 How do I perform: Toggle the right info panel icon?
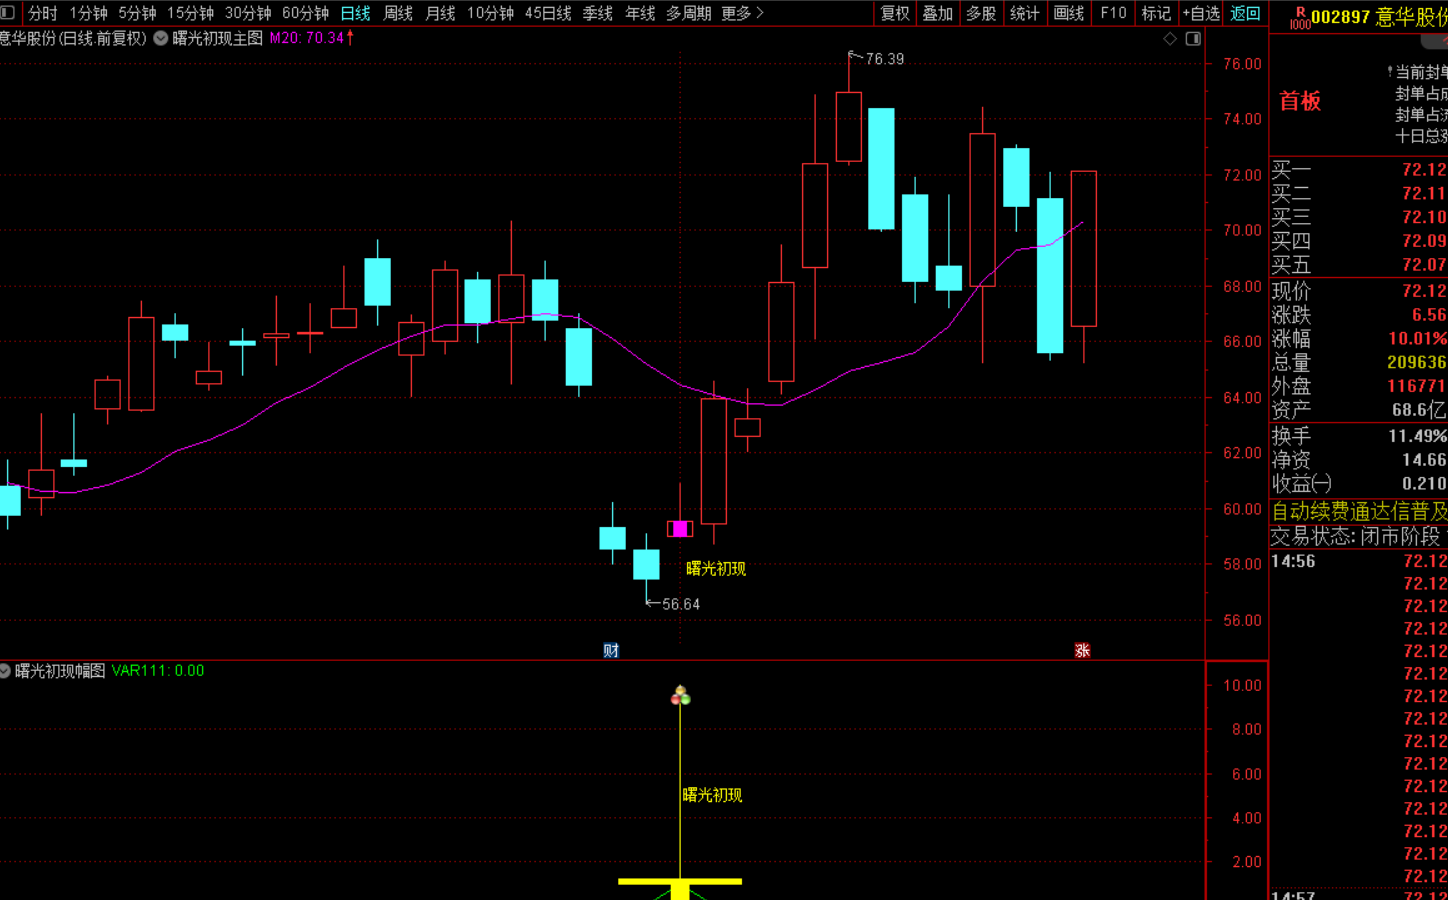click(x=1193, y=38)
